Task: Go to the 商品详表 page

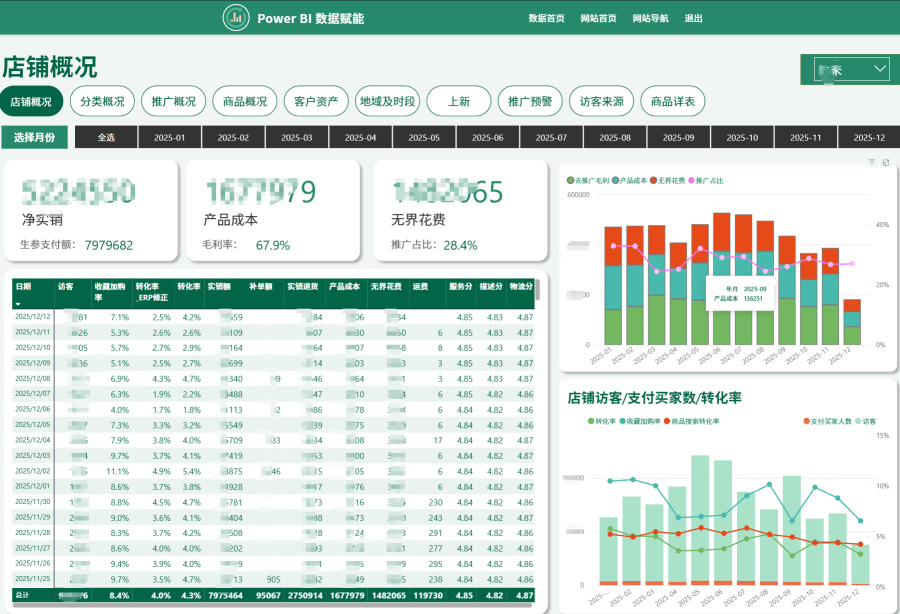Action: point(673,101)
